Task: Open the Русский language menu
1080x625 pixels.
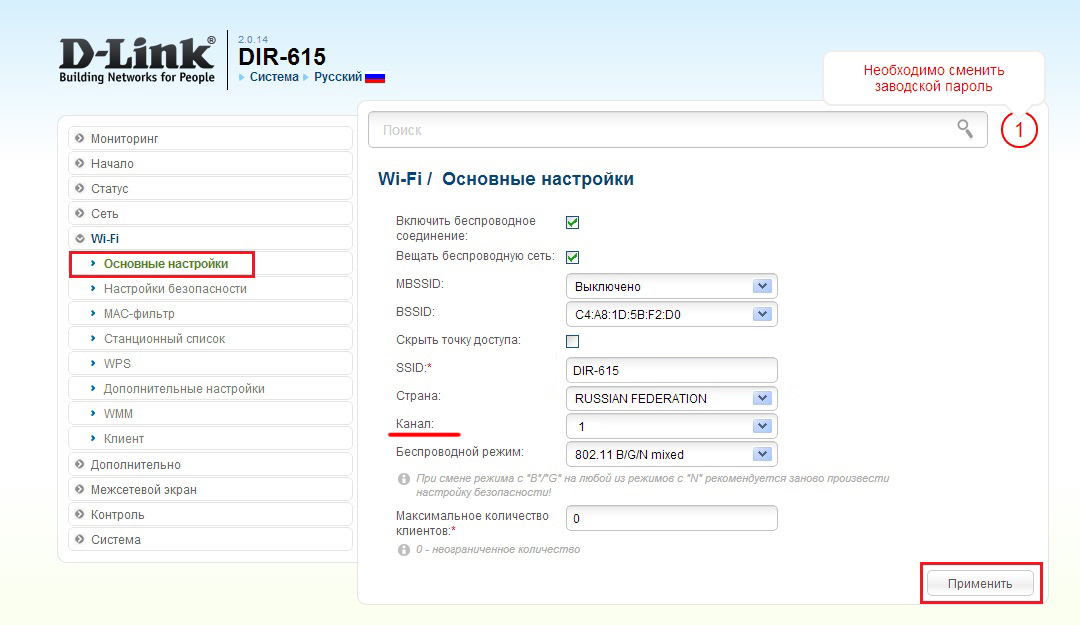Action: tap(338, 77)
